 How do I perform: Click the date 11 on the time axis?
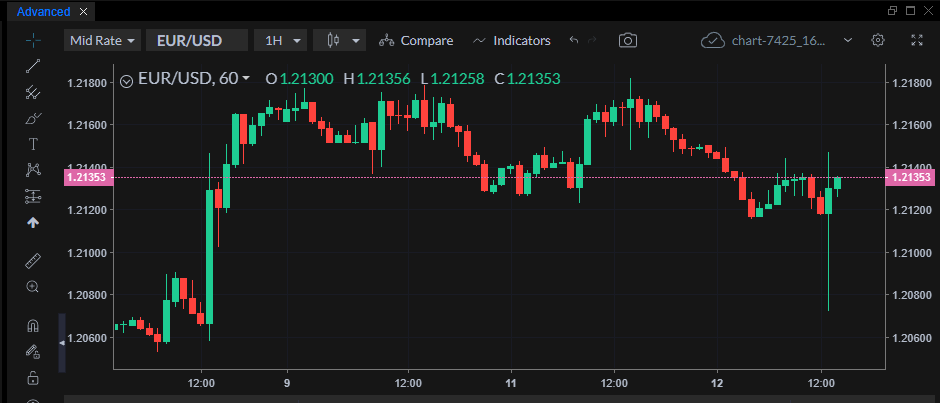tap(511, 382)
